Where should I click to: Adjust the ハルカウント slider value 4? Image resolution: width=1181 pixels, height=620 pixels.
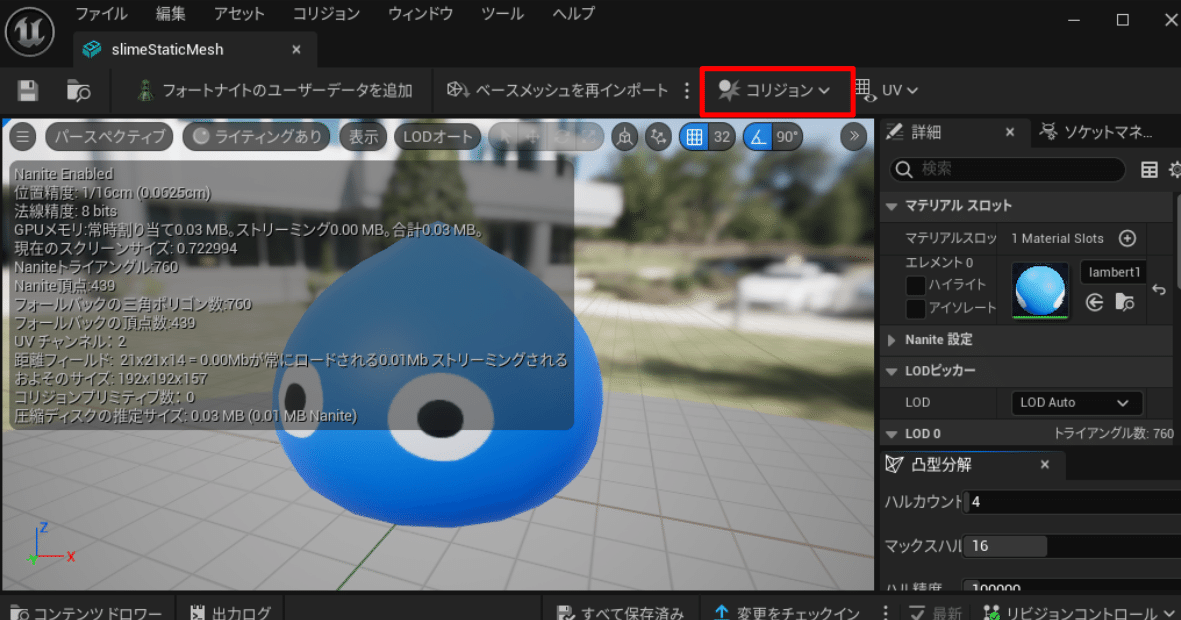[x=1073, y=502]
